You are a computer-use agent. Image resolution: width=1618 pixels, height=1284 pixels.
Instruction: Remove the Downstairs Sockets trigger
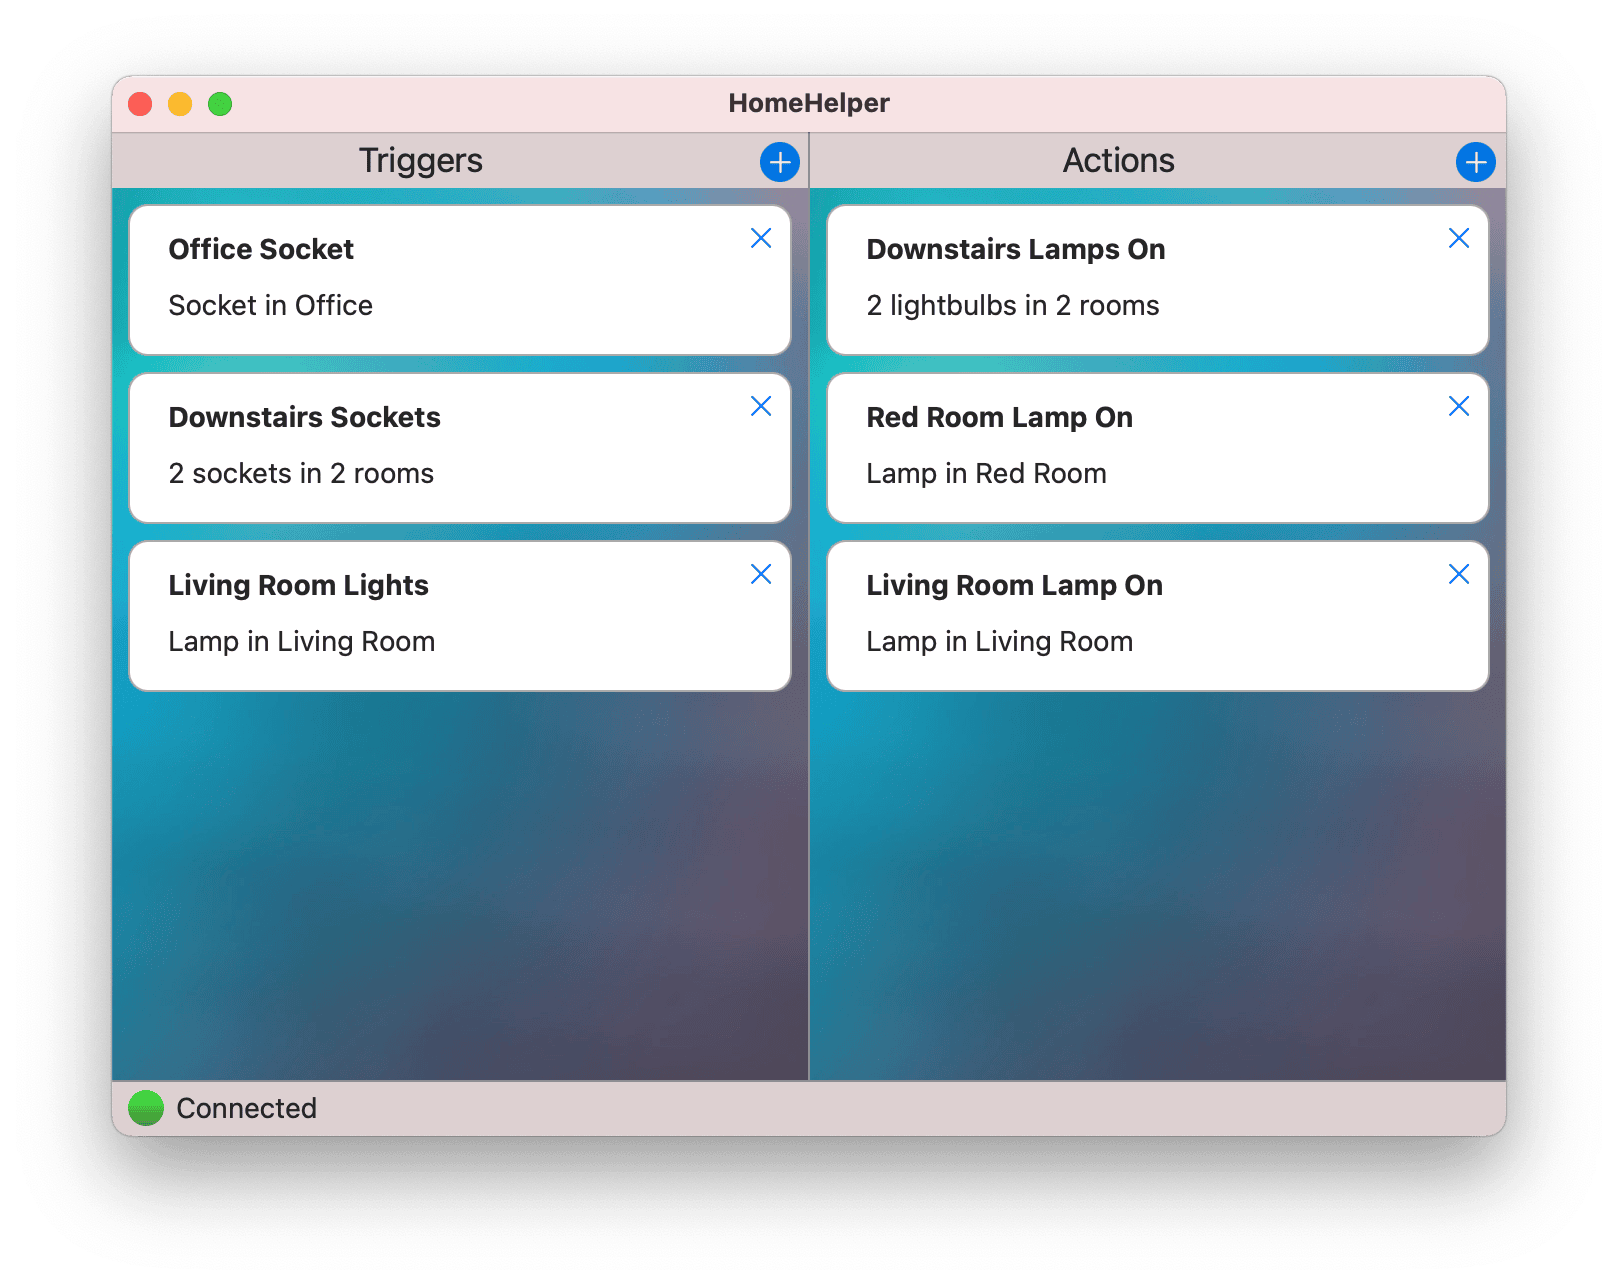(761, 406)
